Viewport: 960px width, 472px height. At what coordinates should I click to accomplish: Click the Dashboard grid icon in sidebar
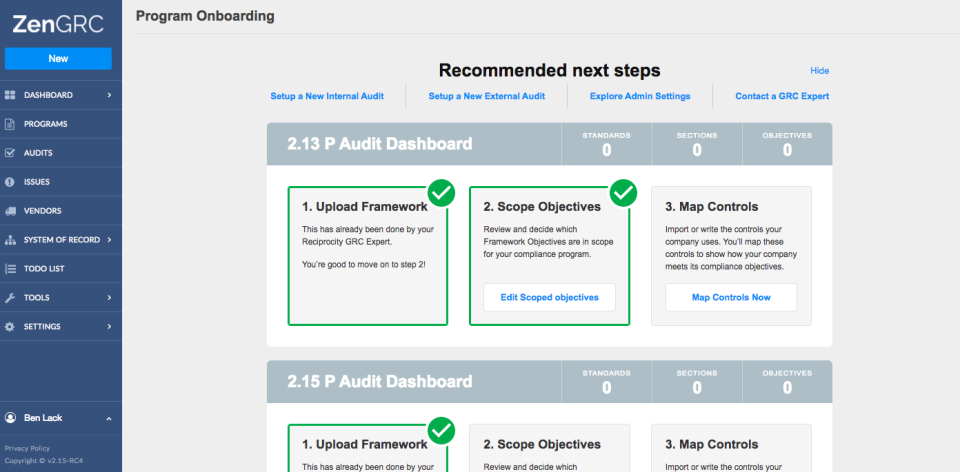tap(10, 95)
